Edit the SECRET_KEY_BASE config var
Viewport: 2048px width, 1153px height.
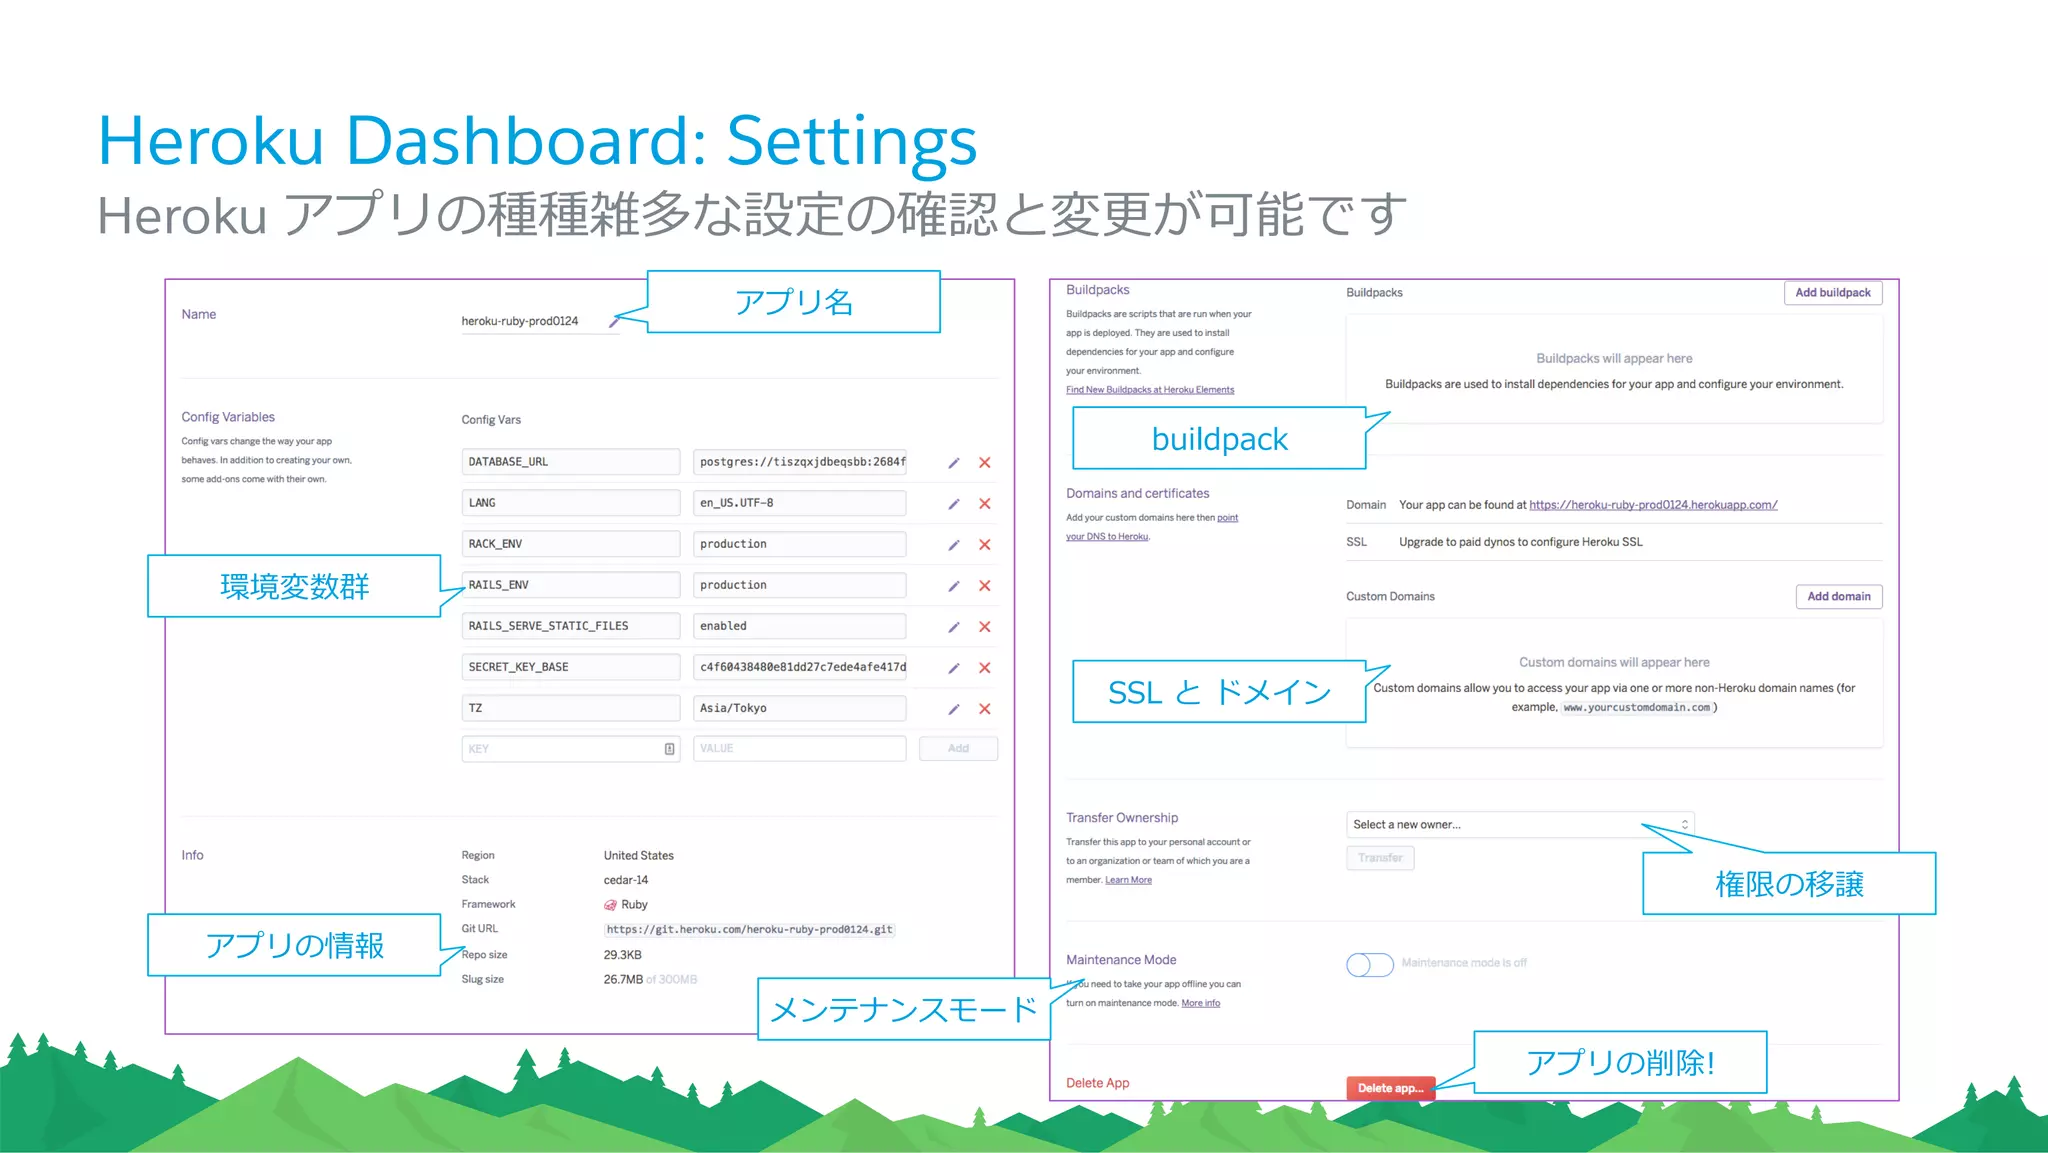tap(954, 668)
